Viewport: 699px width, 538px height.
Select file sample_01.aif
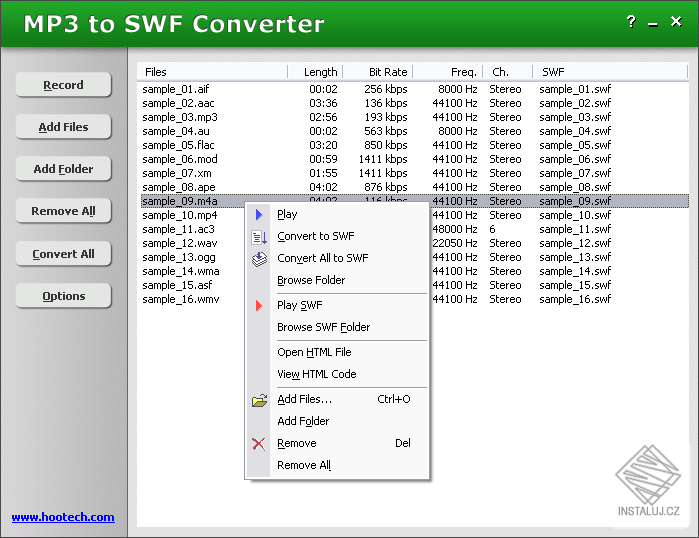click(x=176, y=89)
